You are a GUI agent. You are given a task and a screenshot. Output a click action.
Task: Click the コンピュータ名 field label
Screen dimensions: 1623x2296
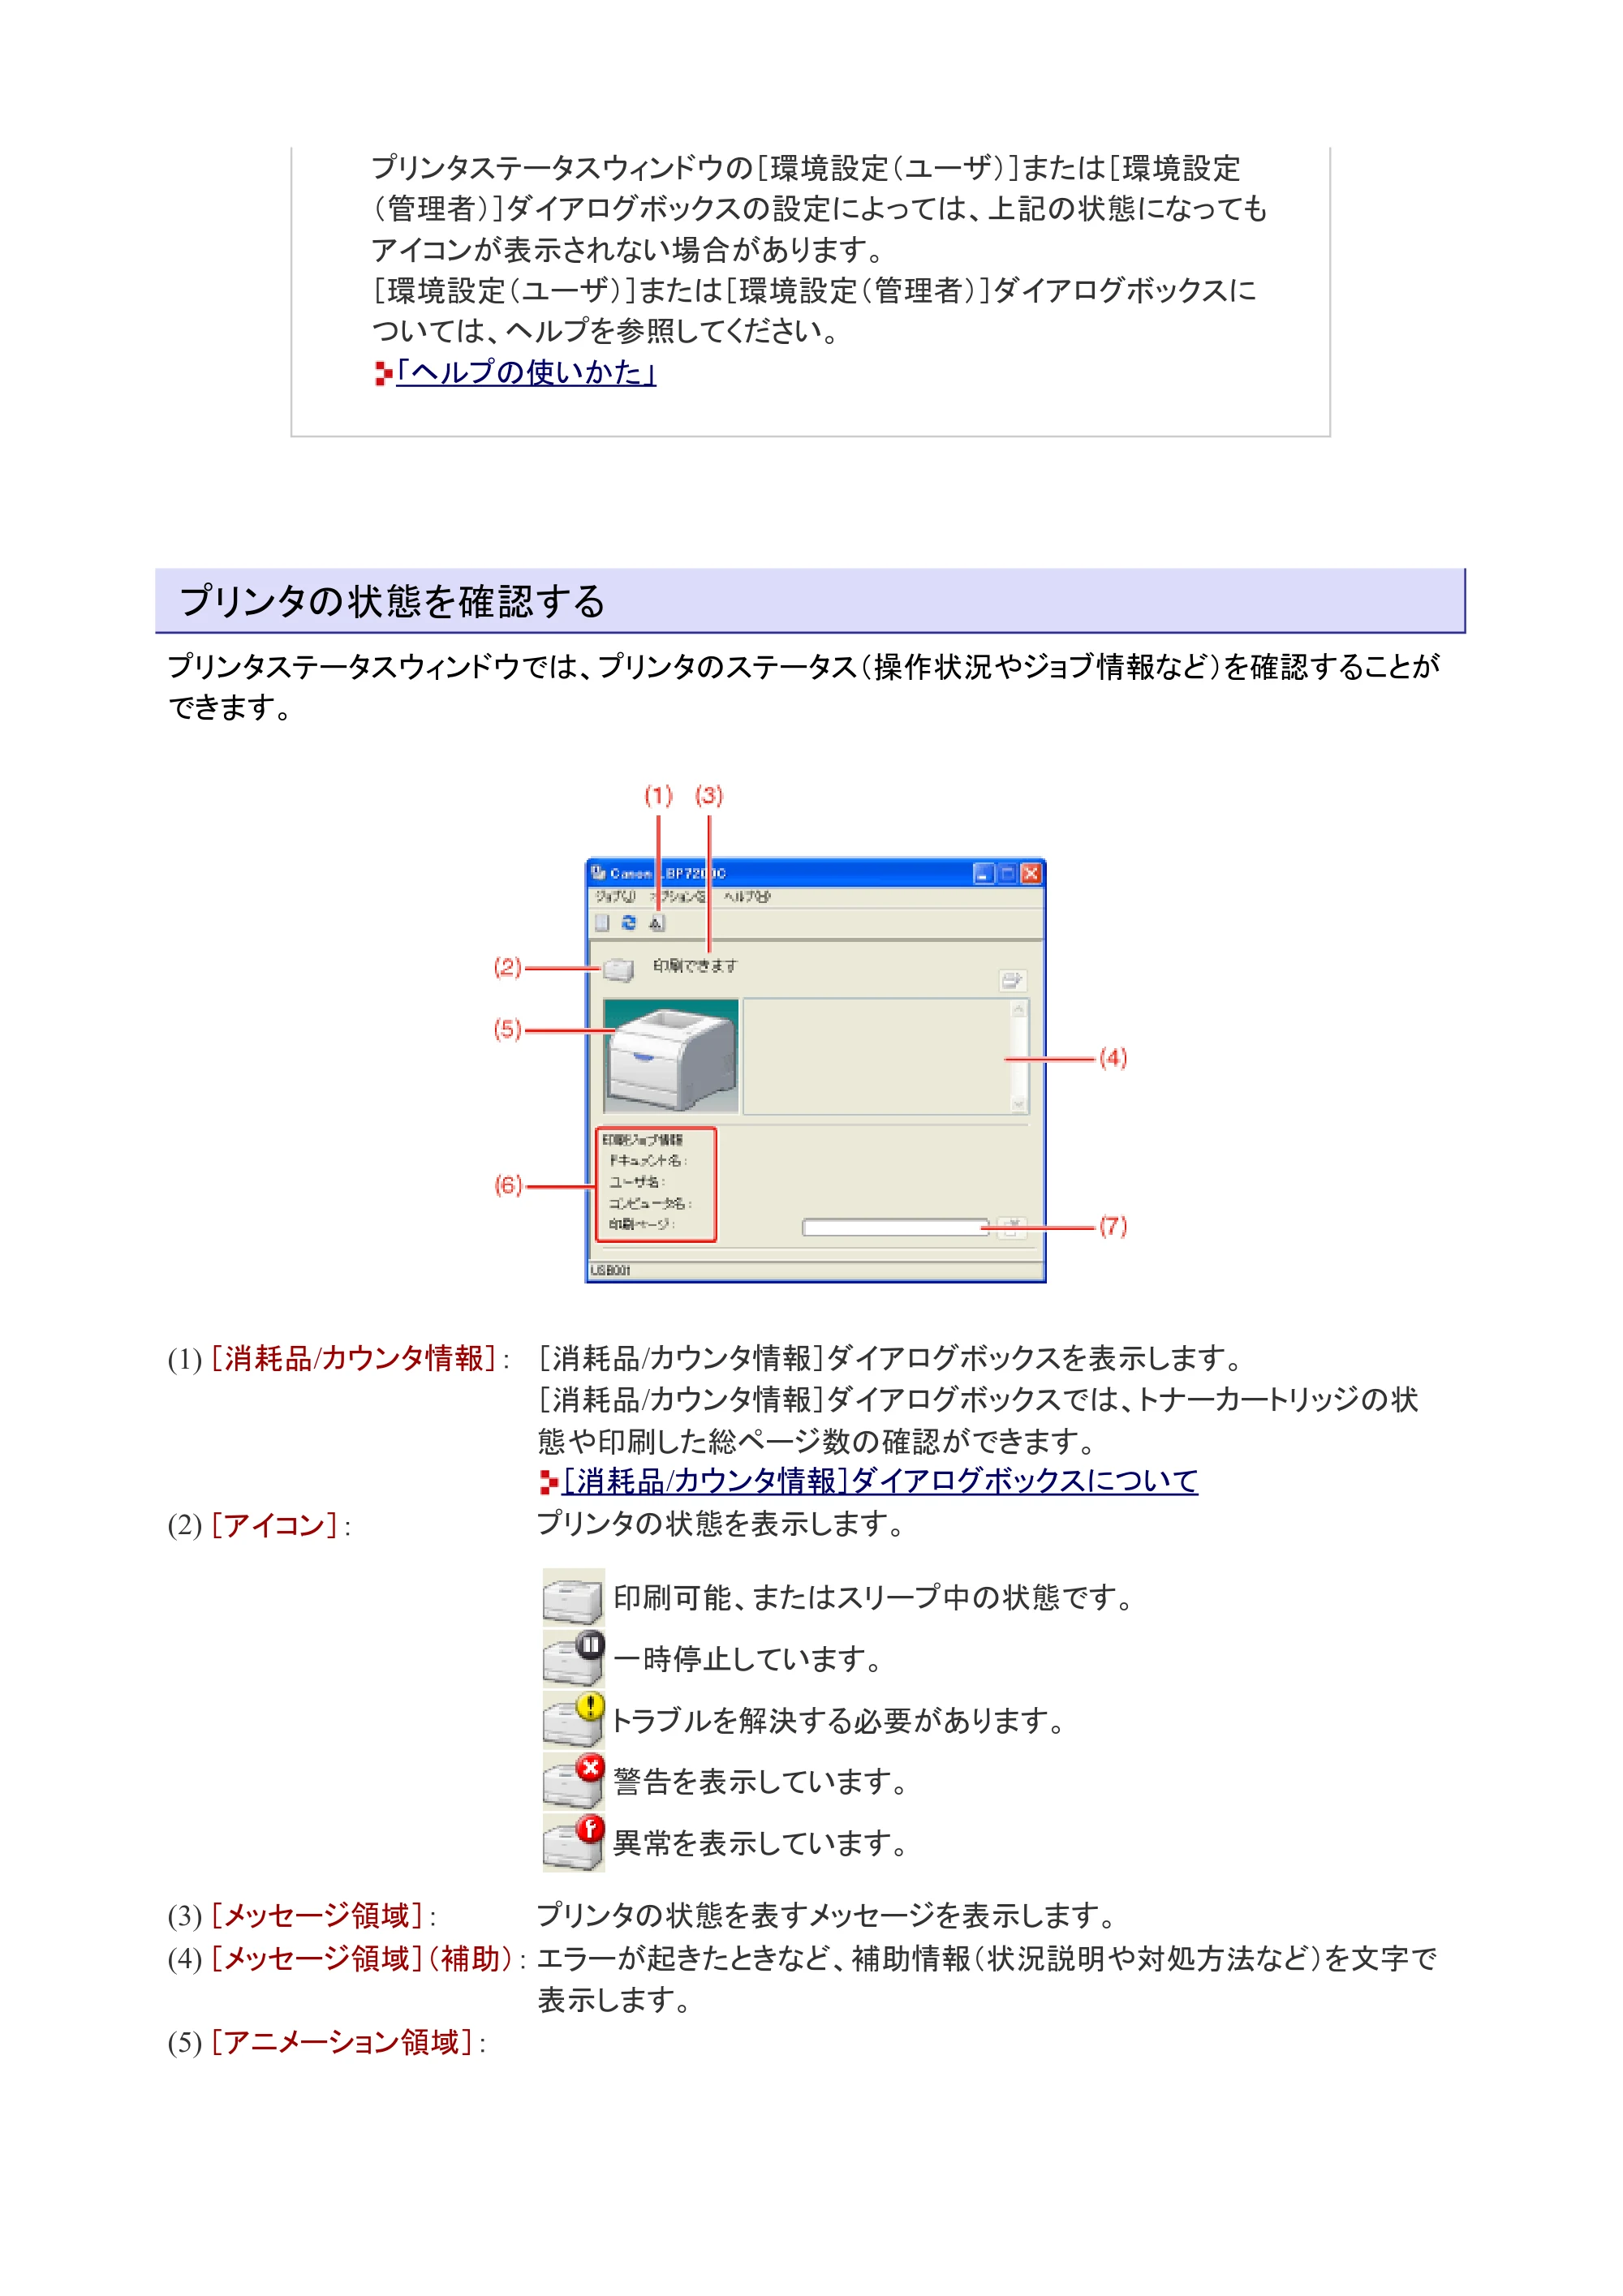click(x=650, y=1203)
